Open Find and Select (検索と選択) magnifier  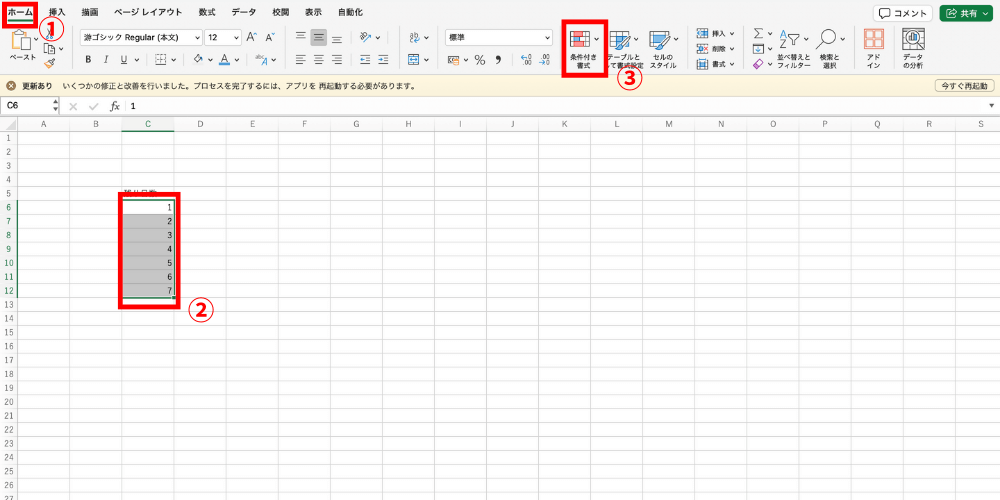(x=830, y=49)
